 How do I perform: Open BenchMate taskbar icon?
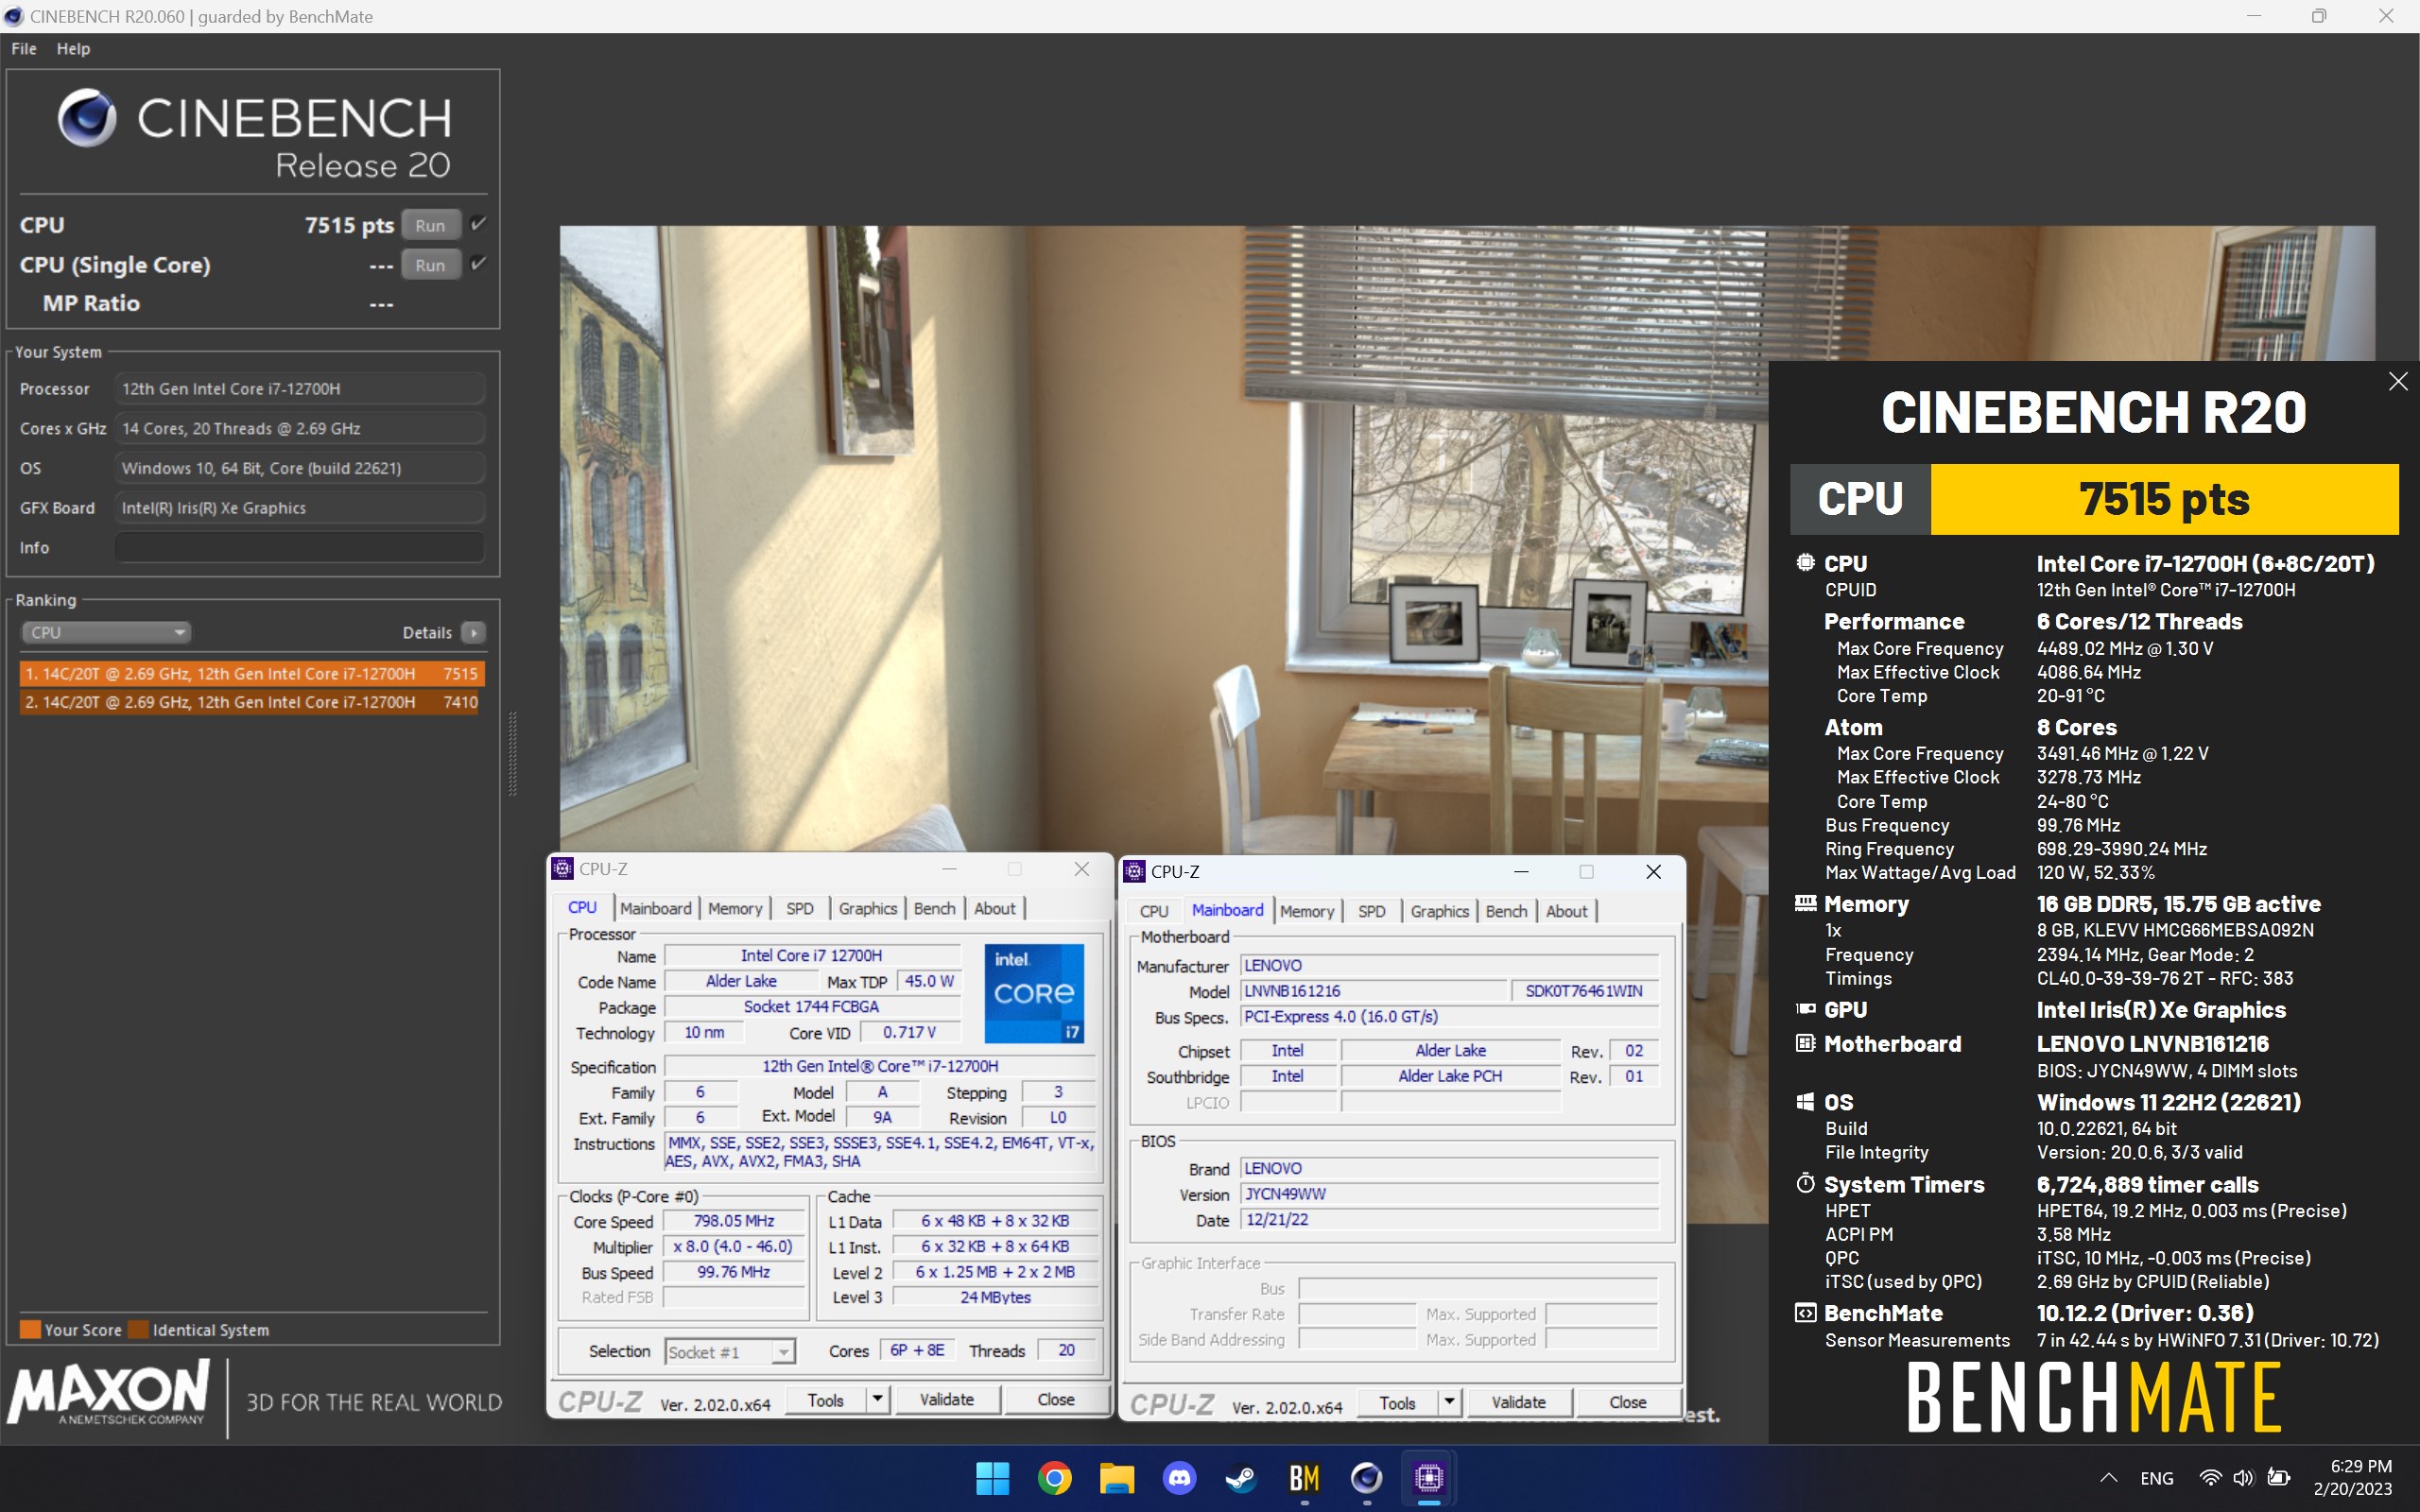point(1304,1477)
